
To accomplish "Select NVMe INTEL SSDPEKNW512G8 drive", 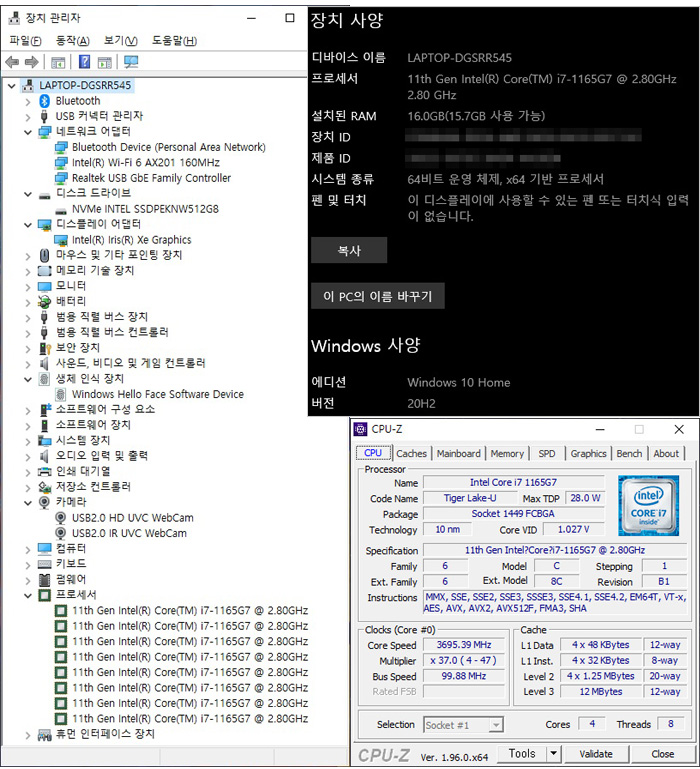I will pyautogui.click(x=145, y=209).
